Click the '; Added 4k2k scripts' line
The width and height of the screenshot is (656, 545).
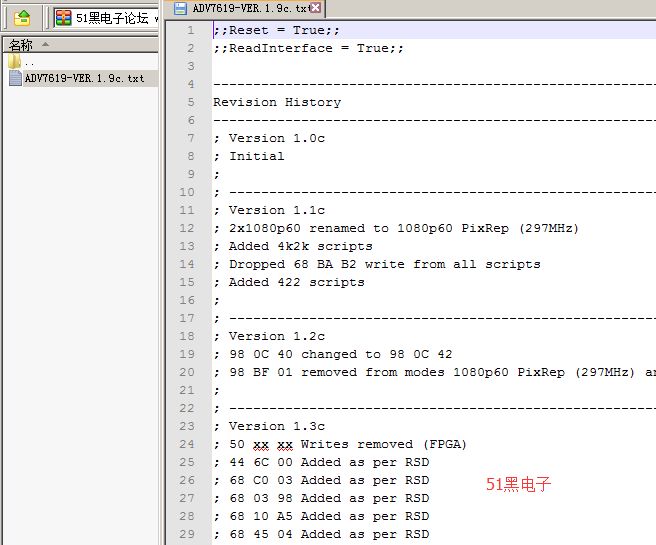293,246
